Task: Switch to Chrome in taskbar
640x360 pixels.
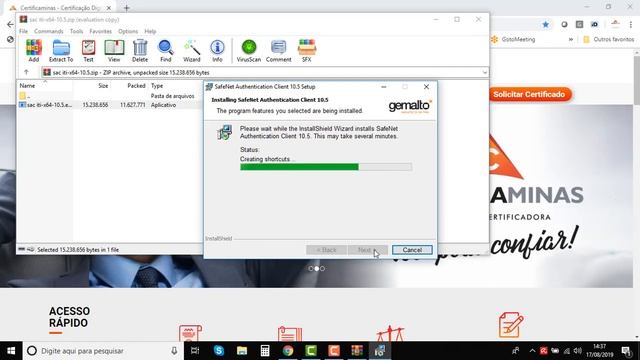Action: coord(288,351)
